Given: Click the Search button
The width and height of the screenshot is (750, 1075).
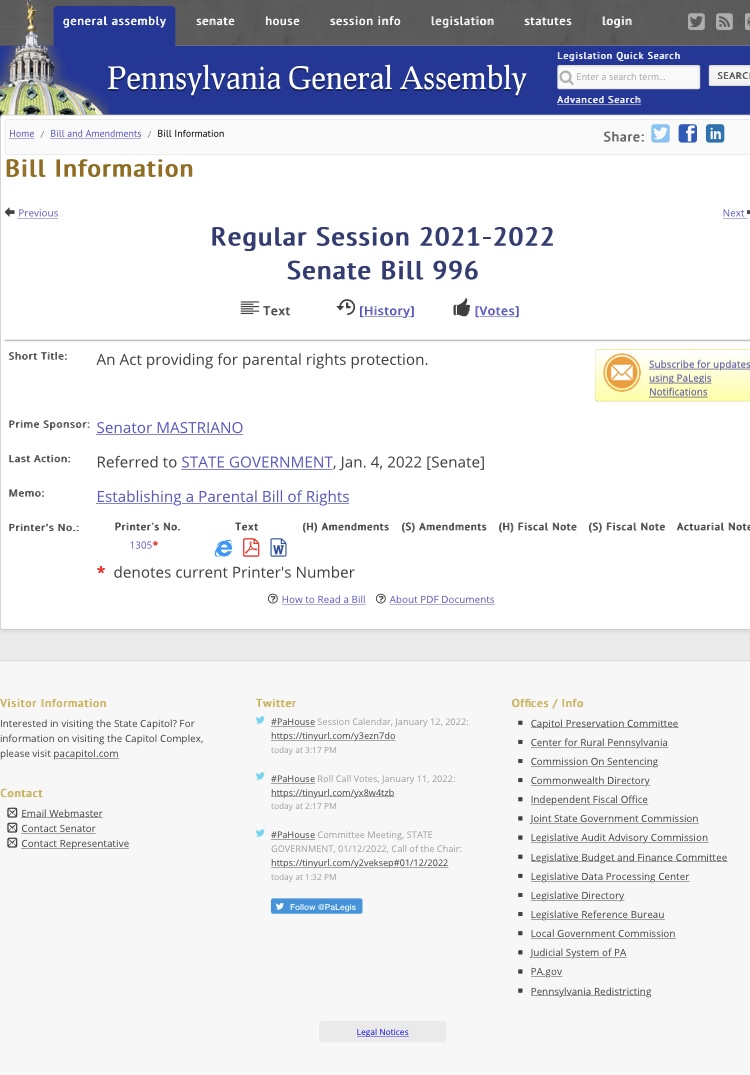Looking at the screenshot, I should click(730, 76).
